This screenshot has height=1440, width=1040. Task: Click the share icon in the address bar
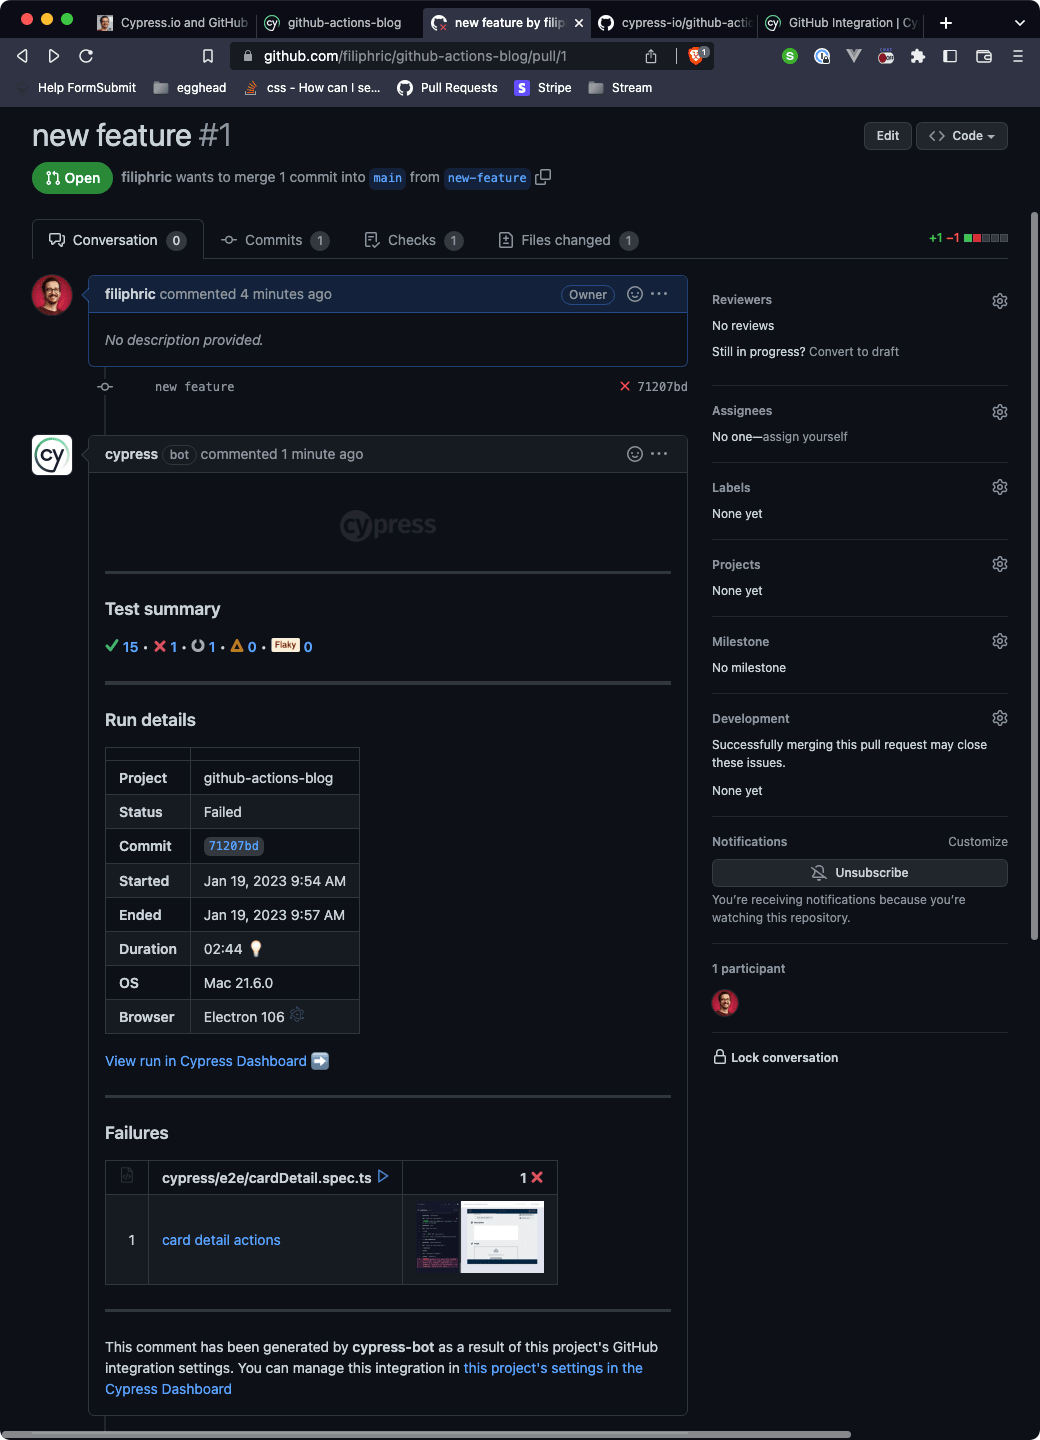point(651,56)
